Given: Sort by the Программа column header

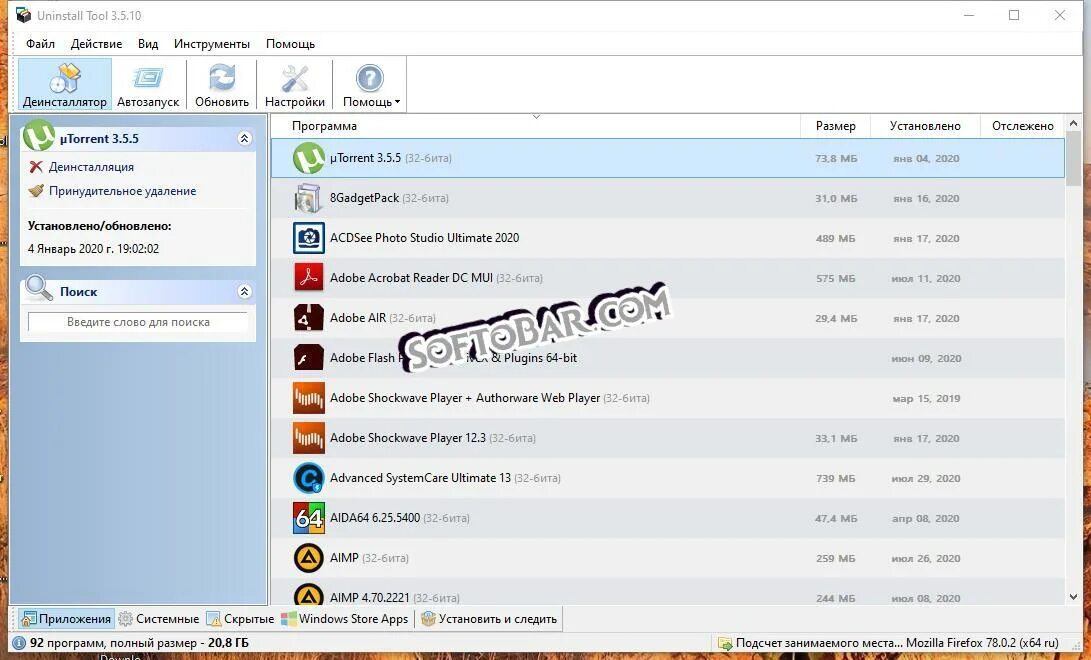Looking at the screenshot, I should (324, 126).
